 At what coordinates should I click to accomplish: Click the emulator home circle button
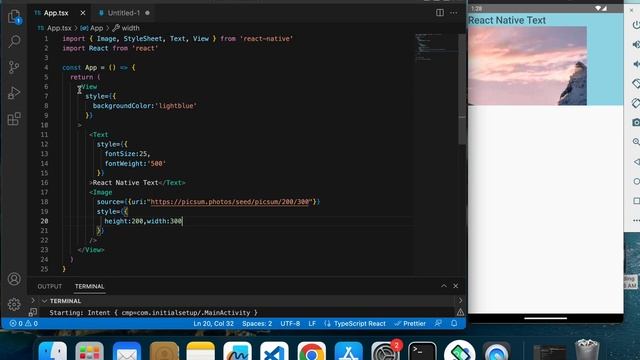(636, 181)
